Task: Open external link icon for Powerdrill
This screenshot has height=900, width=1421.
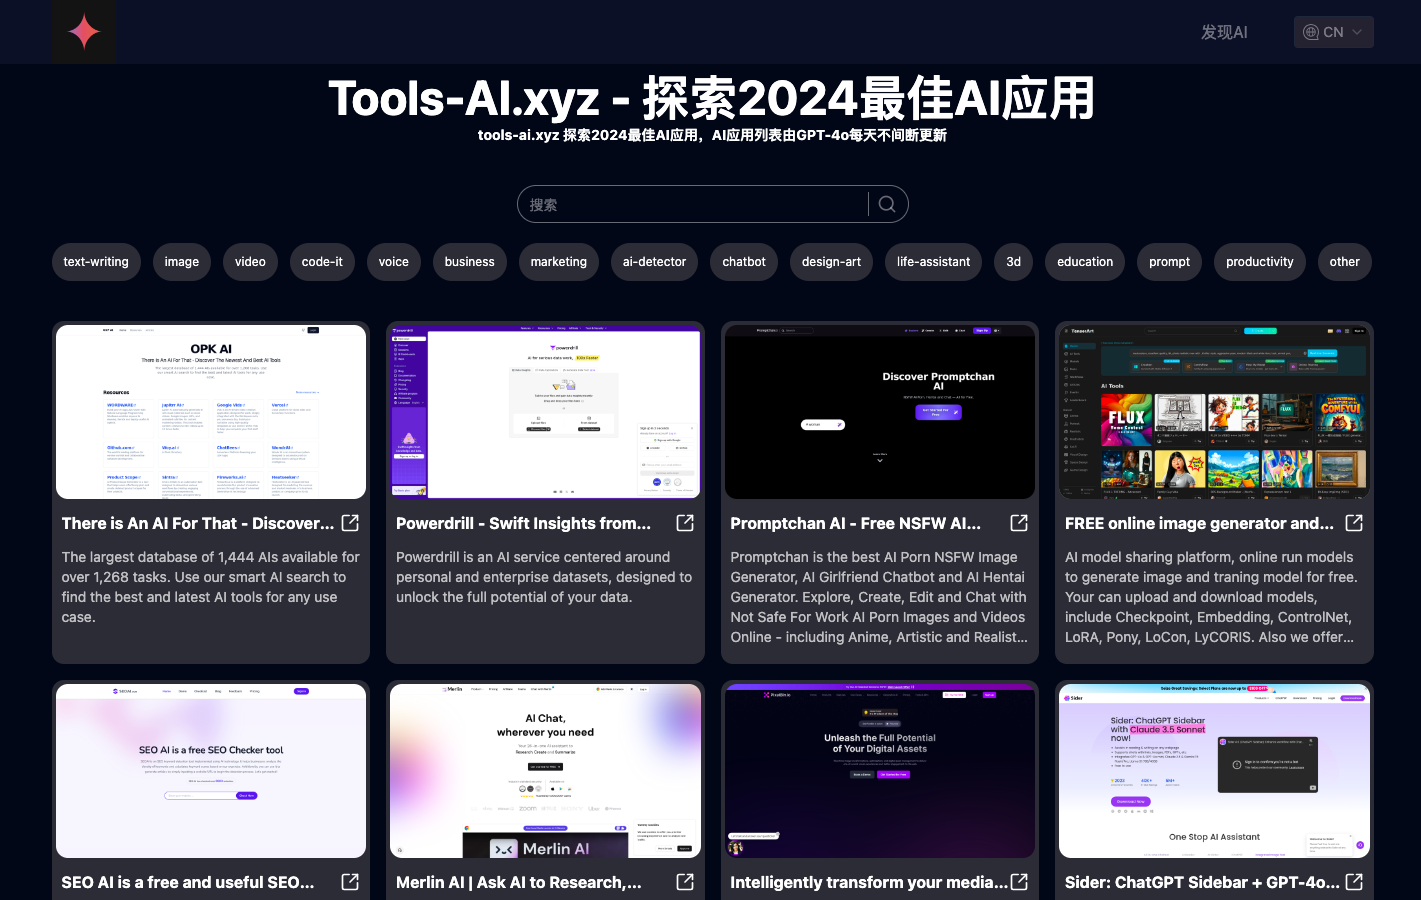Action: (685, 523)
